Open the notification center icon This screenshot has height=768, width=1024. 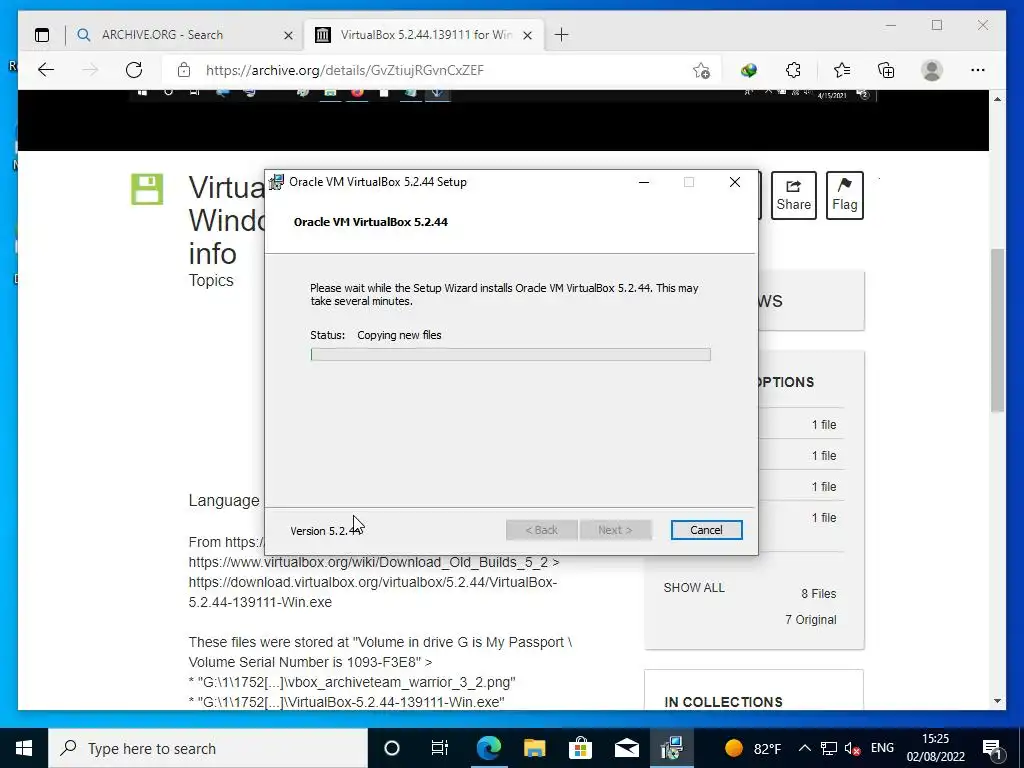[993, 748]
